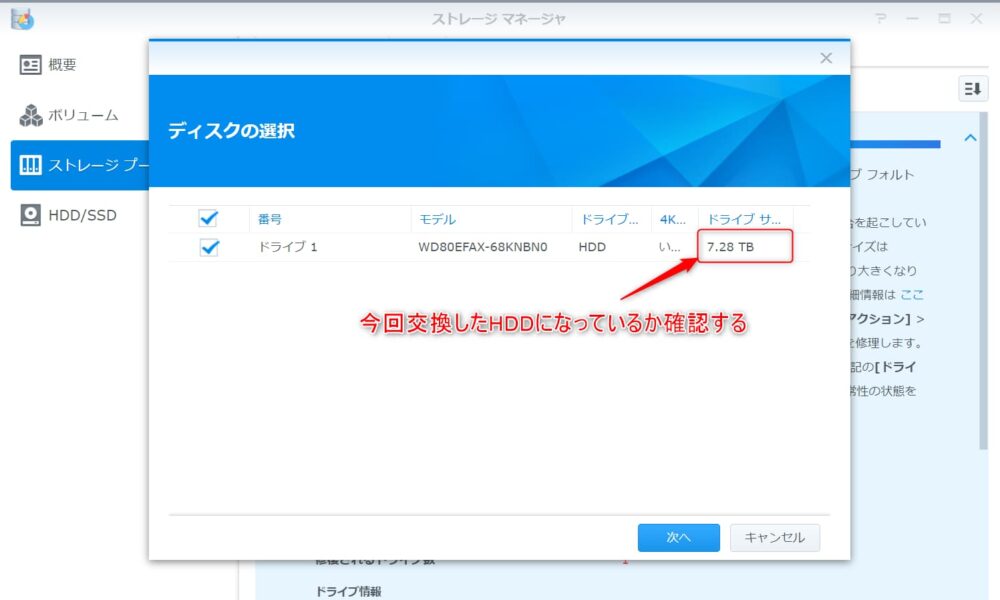Select the 概要 overview icon
The width and height of the screenshot is (1000, 600).
tap(30, 64)
